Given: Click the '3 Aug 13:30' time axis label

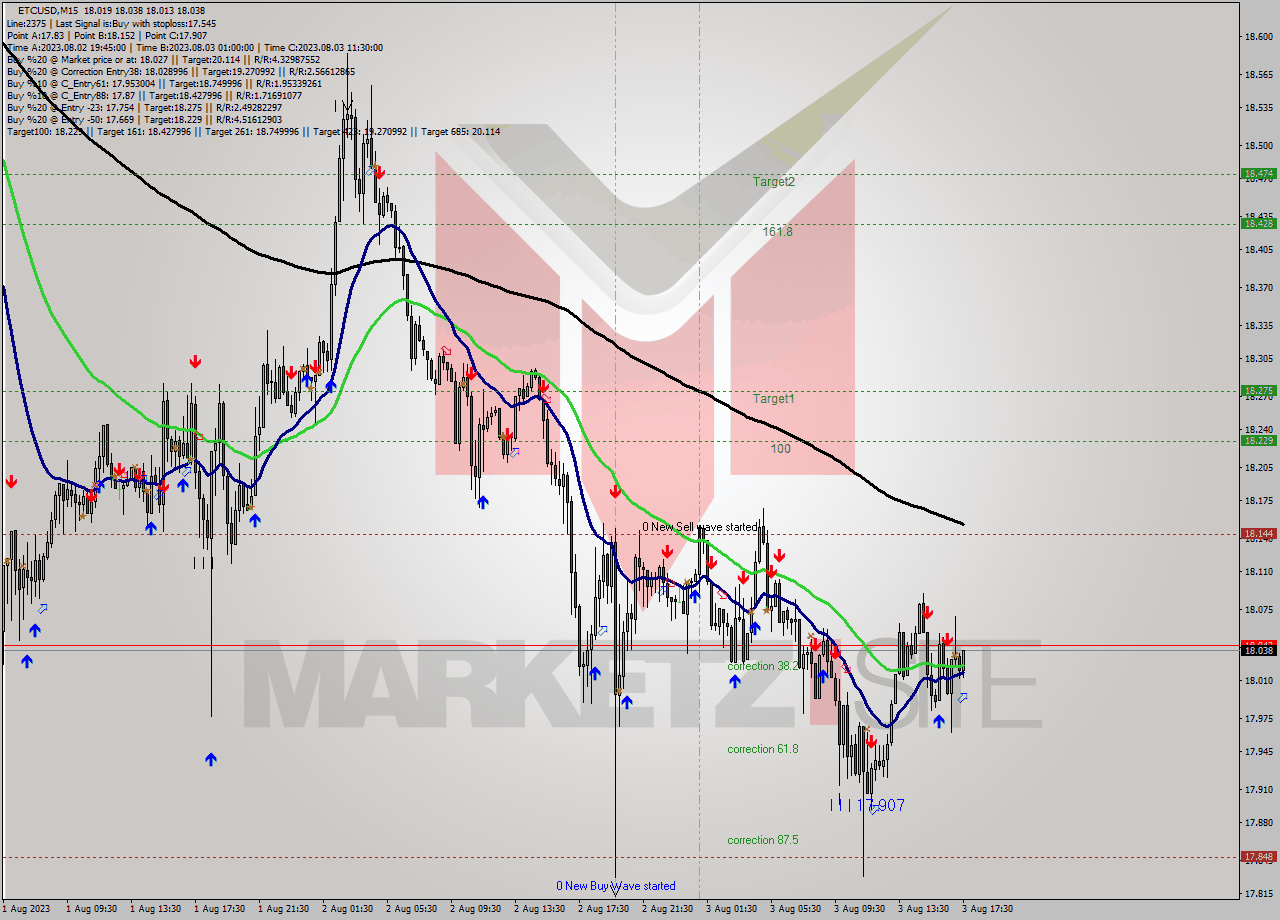Looking at the screenshot, I should [923, 909].
